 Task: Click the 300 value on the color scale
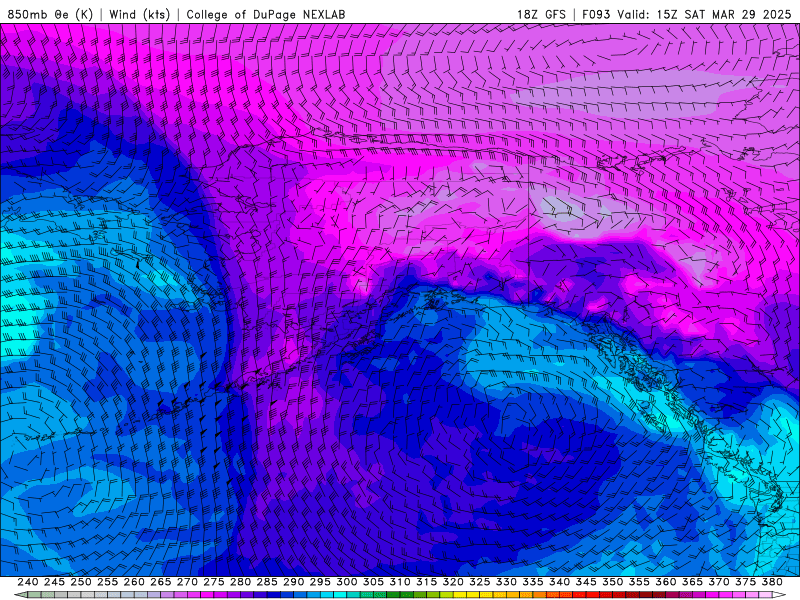coord(346,582)
